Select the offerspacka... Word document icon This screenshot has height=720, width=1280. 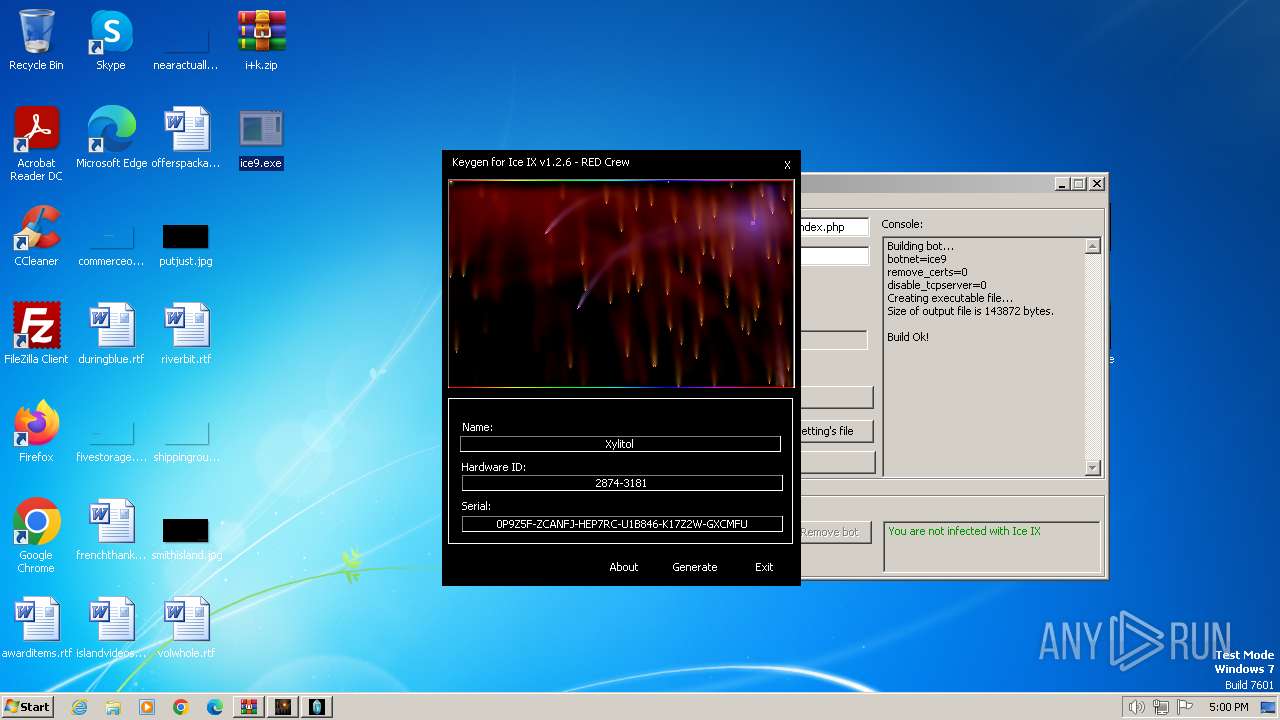[186, 137]
